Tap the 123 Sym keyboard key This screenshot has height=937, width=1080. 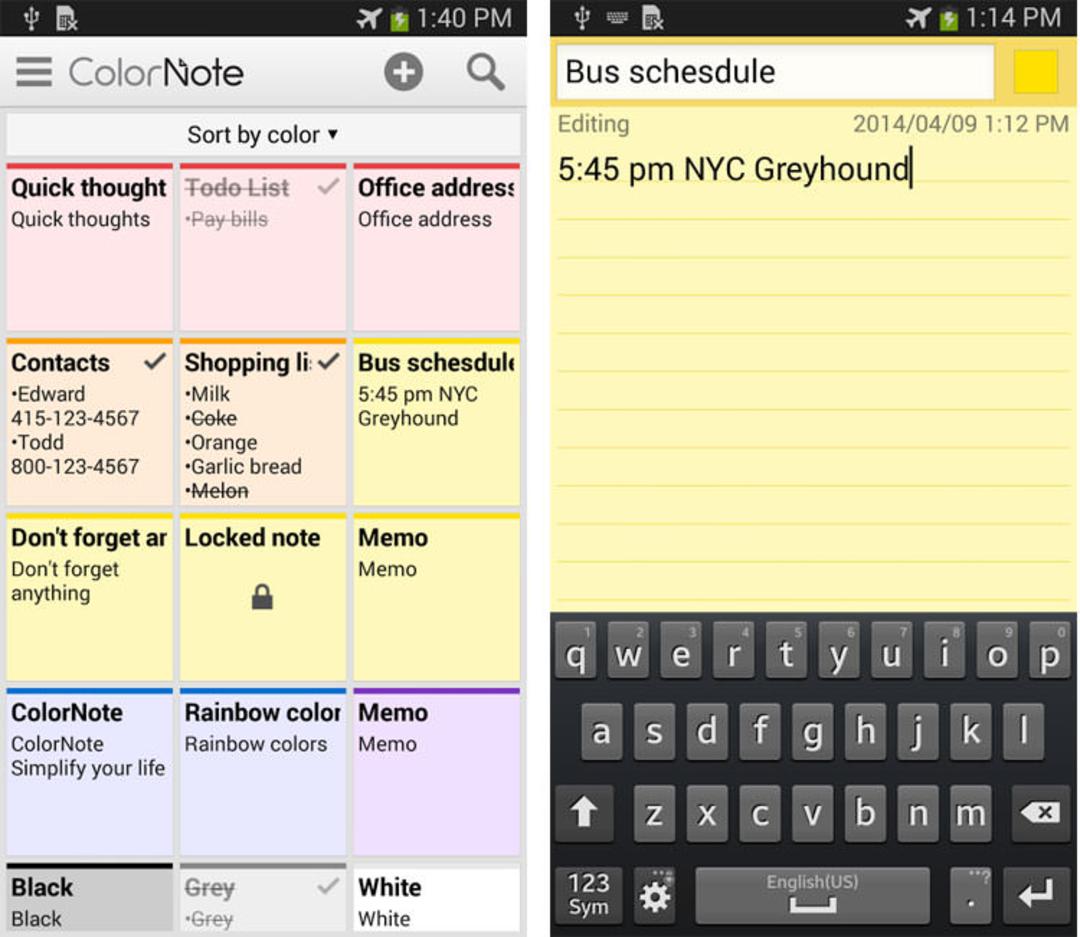[x=588, y=895]
